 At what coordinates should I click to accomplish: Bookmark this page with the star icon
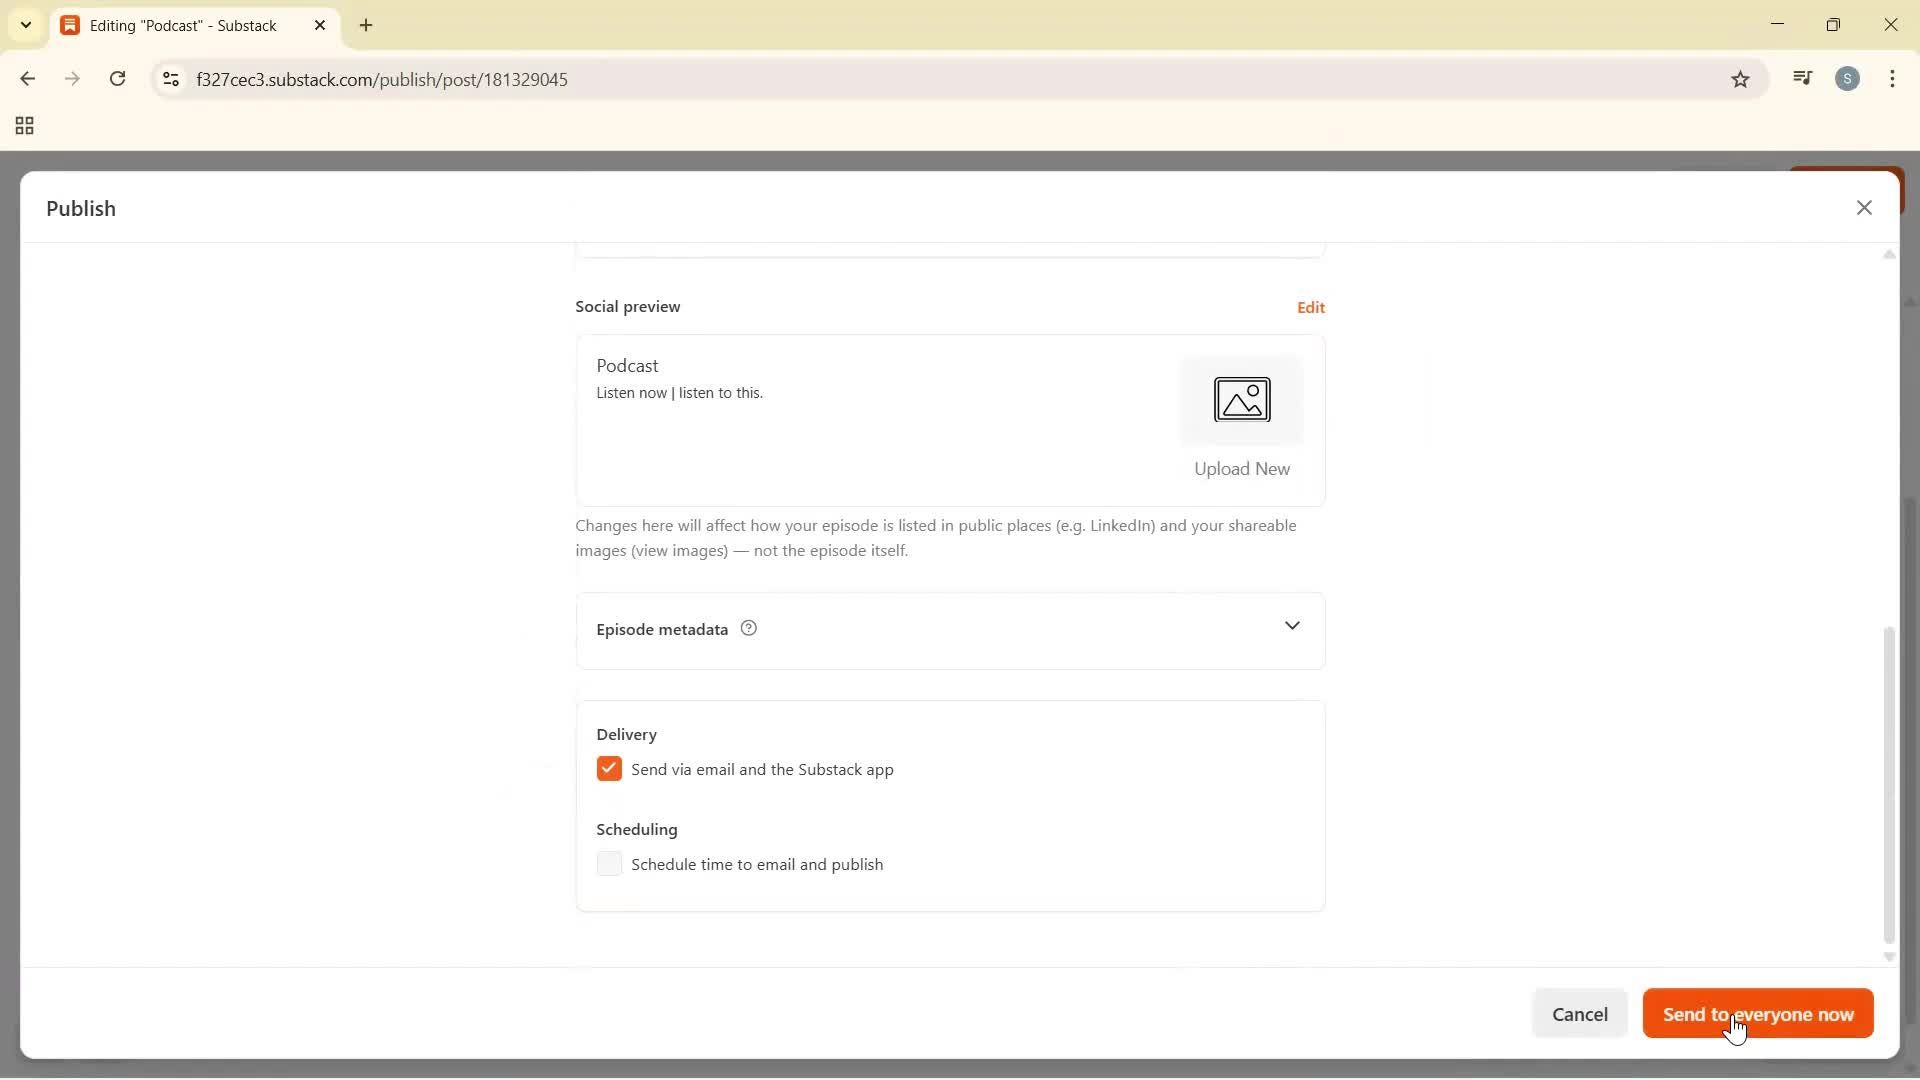[1740, 79]
